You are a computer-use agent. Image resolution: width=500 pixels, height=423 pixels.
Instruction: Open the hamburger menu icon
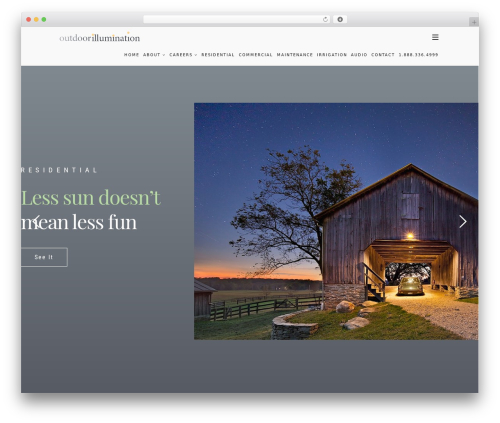click(435, 37)
